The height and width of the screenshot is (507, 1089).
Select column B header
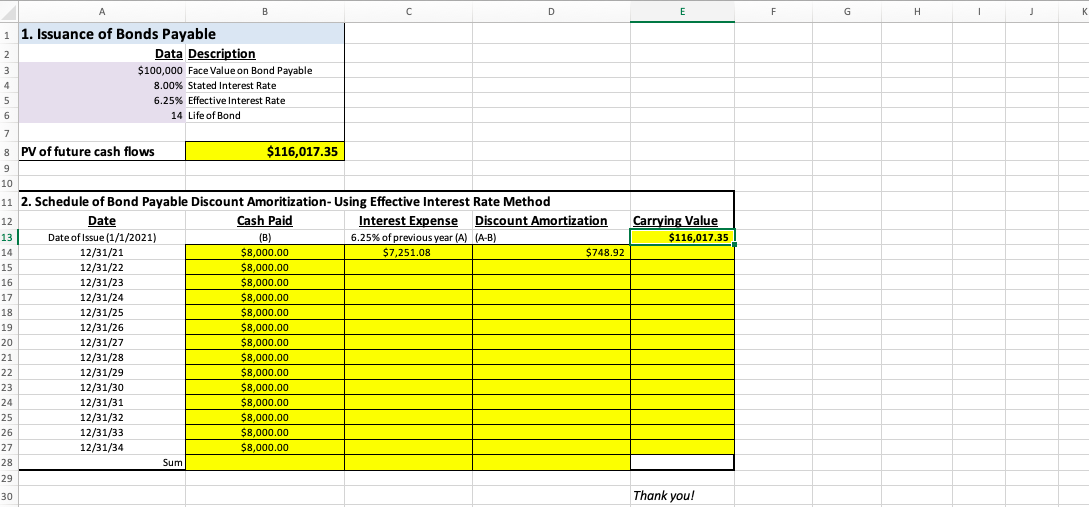pos(265,11)
